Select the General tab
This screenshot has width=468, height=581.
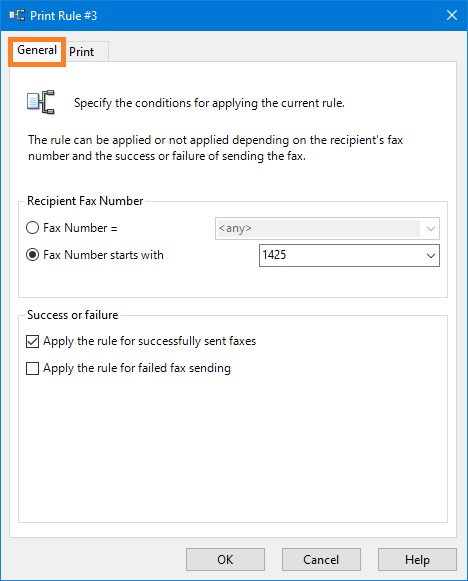37,50
